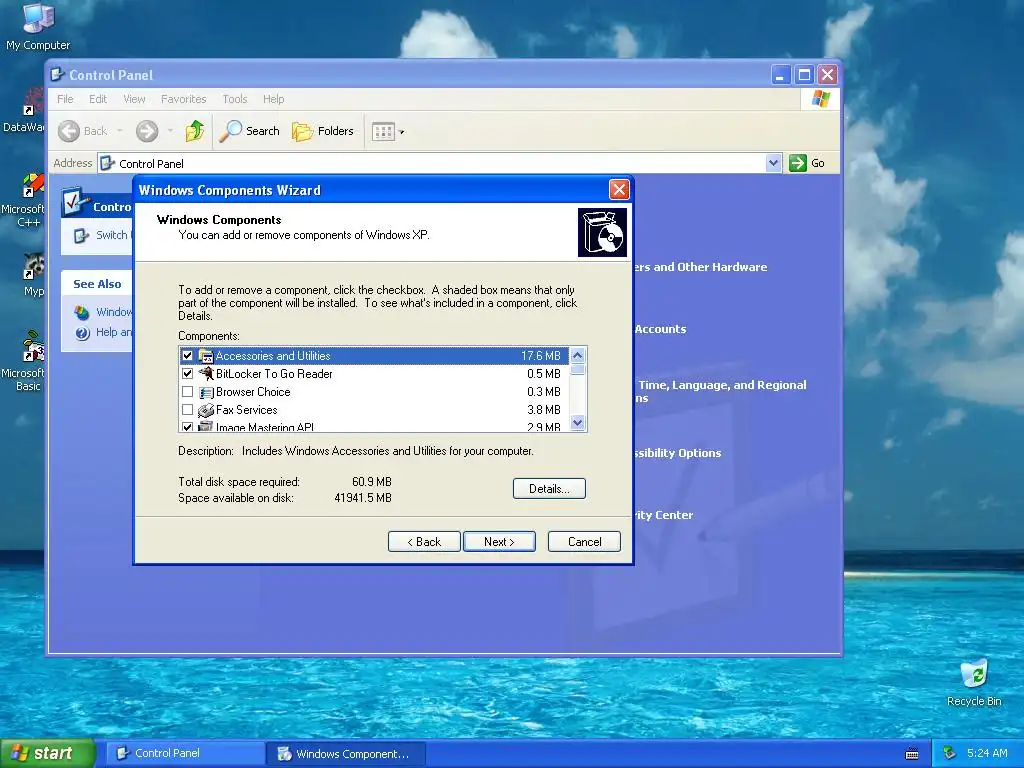The width and height of the screenshot is (1024, 768).
Task: Open Date, Time, Language, and Regional category
Action: [721, 391]
